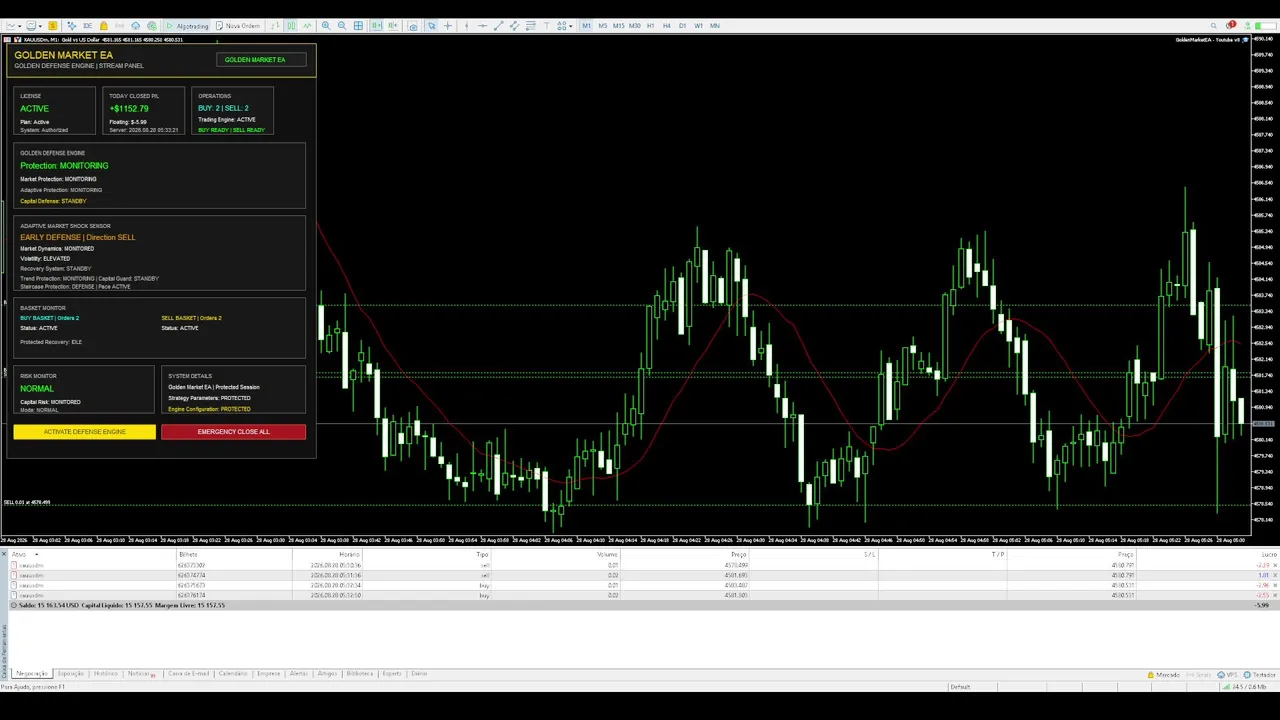Open the Notícias tab
This screenshot has height=720, width=1280.
tap(139, 674)
